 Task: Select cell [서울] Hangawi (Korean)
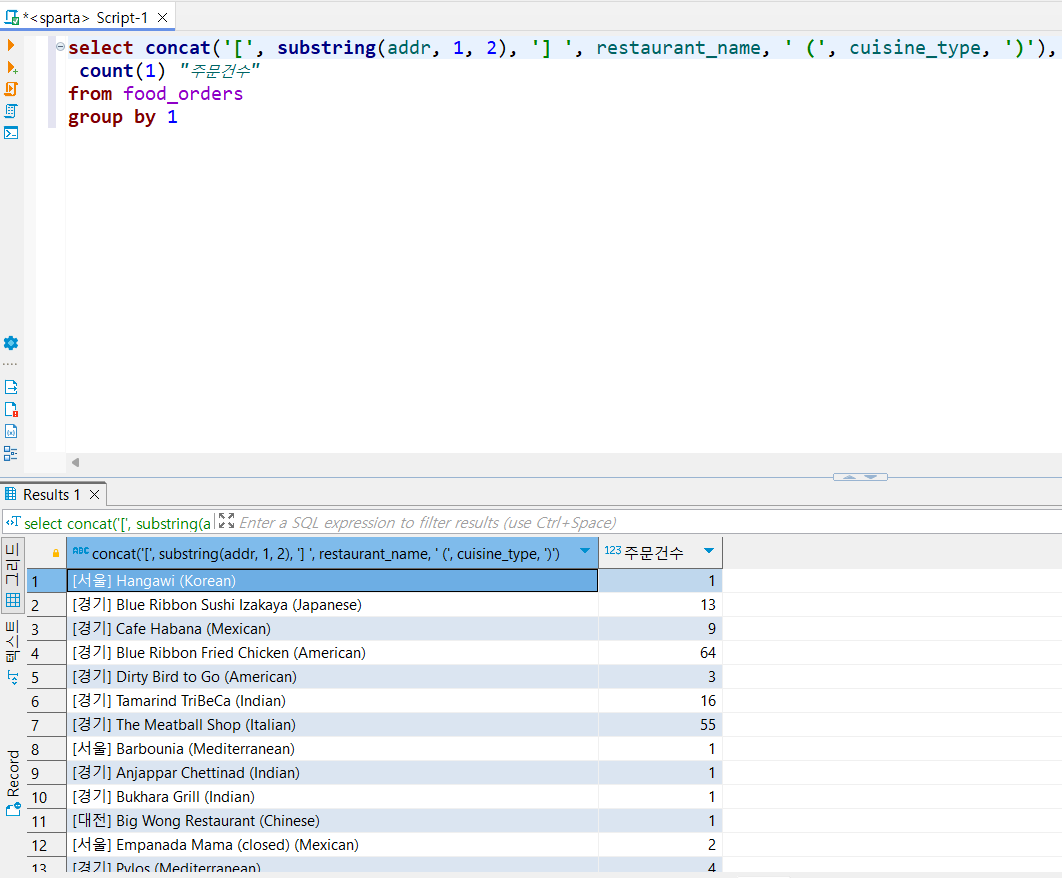coord(332,581)
